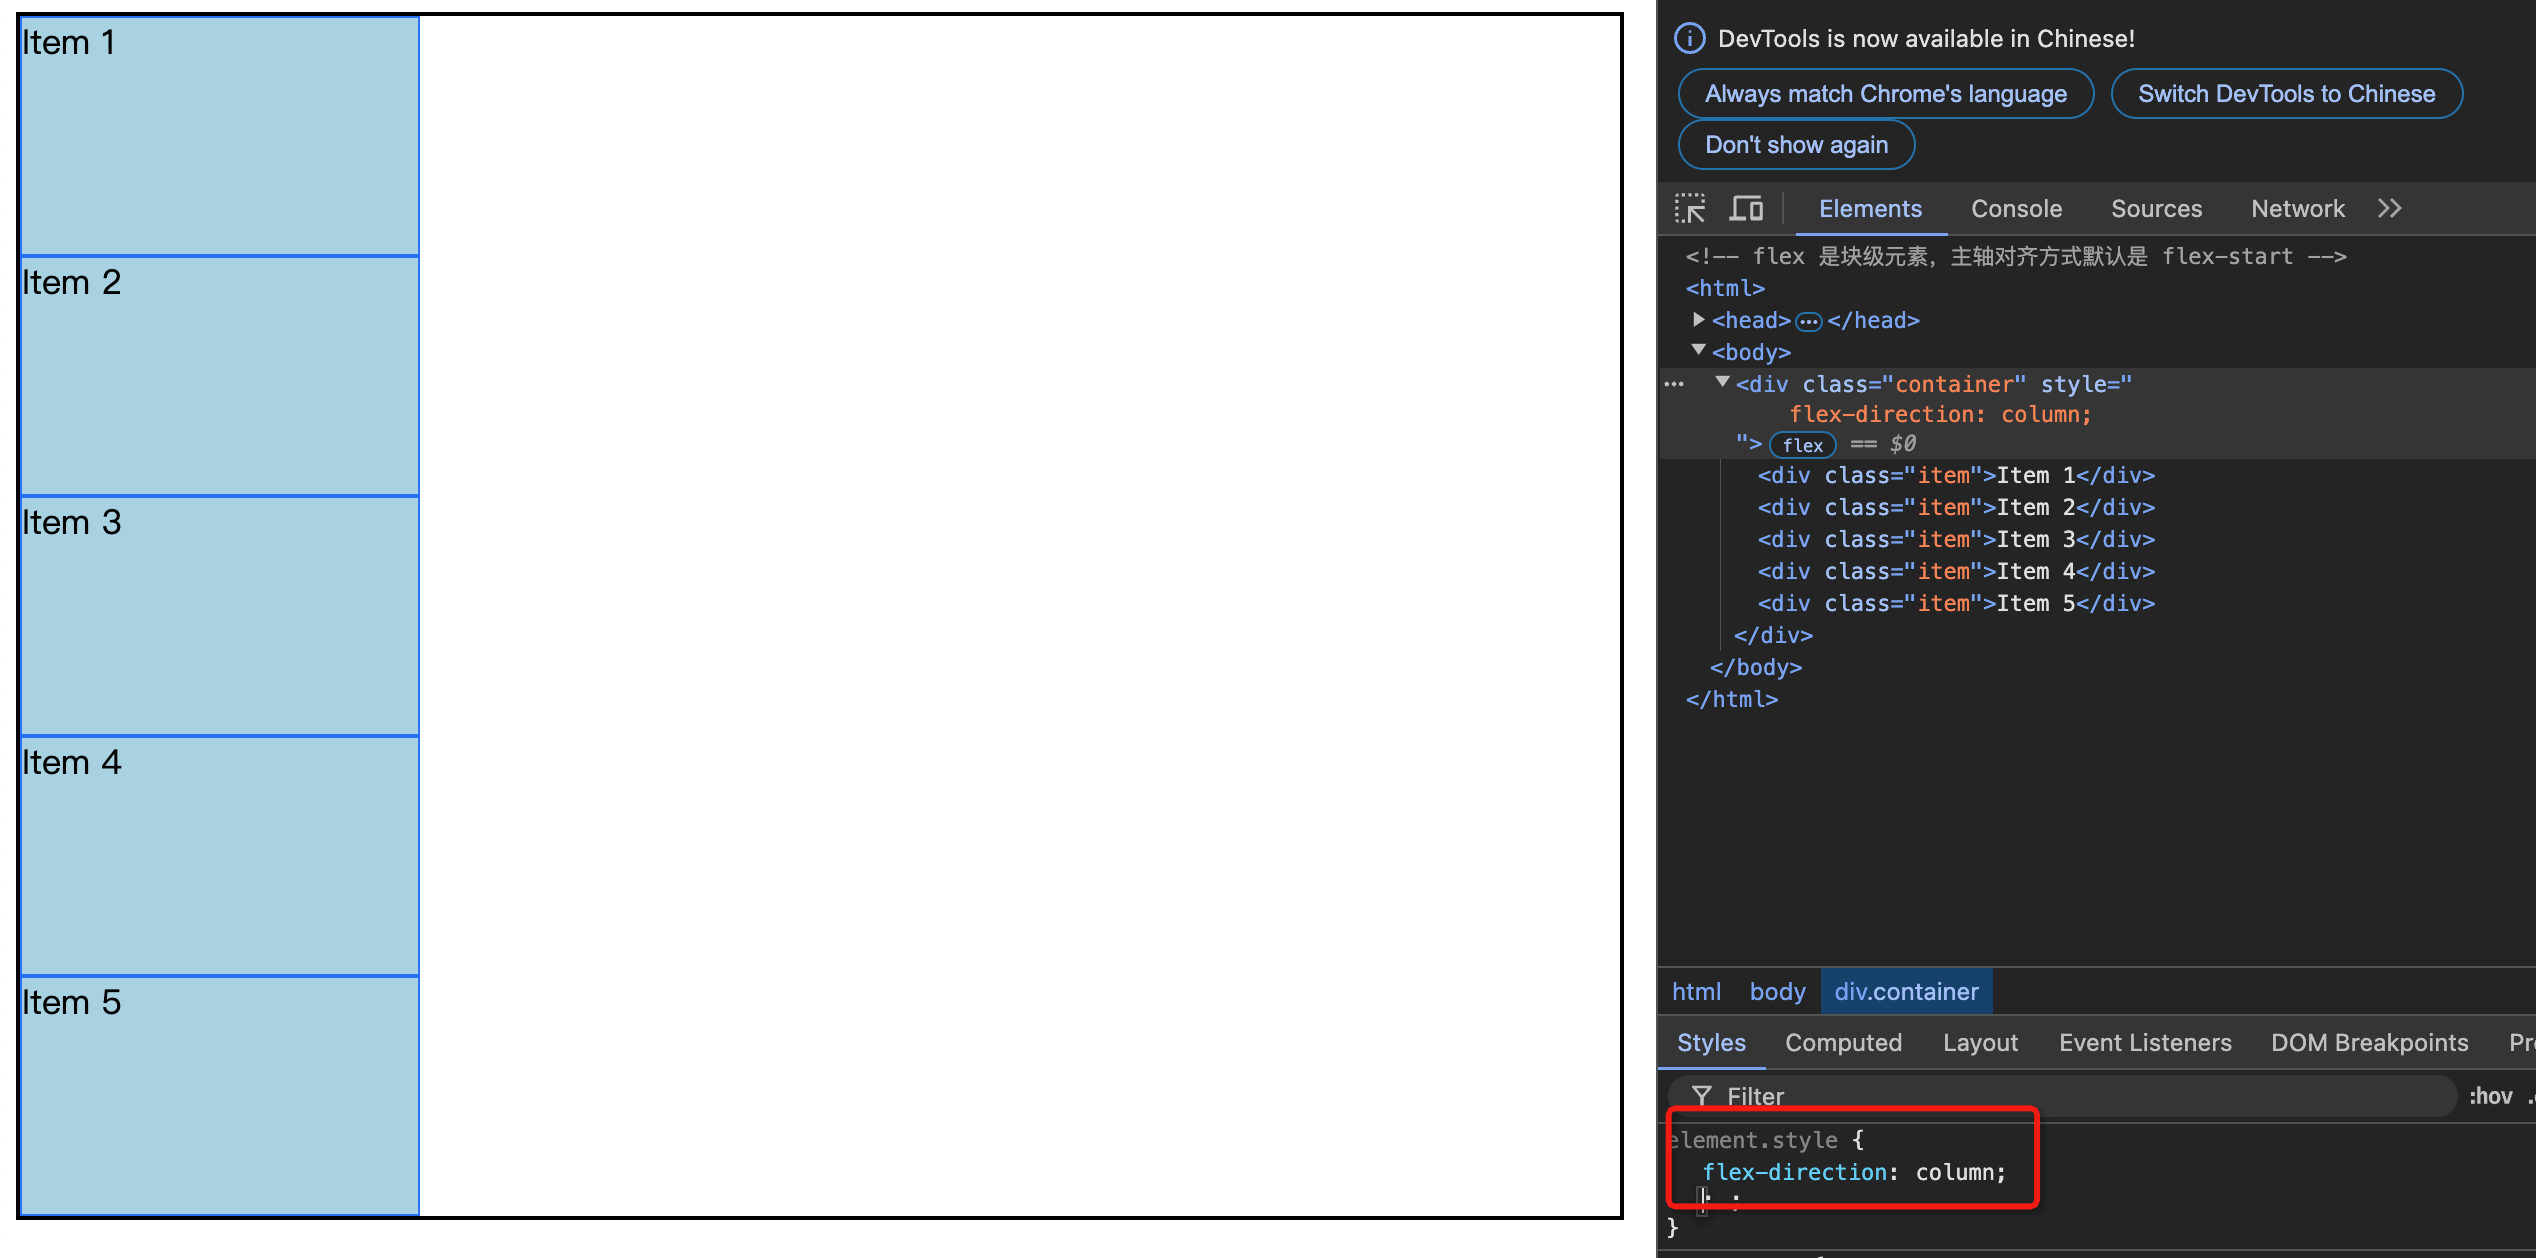Click the info icon in notification

pos(1689,39)
